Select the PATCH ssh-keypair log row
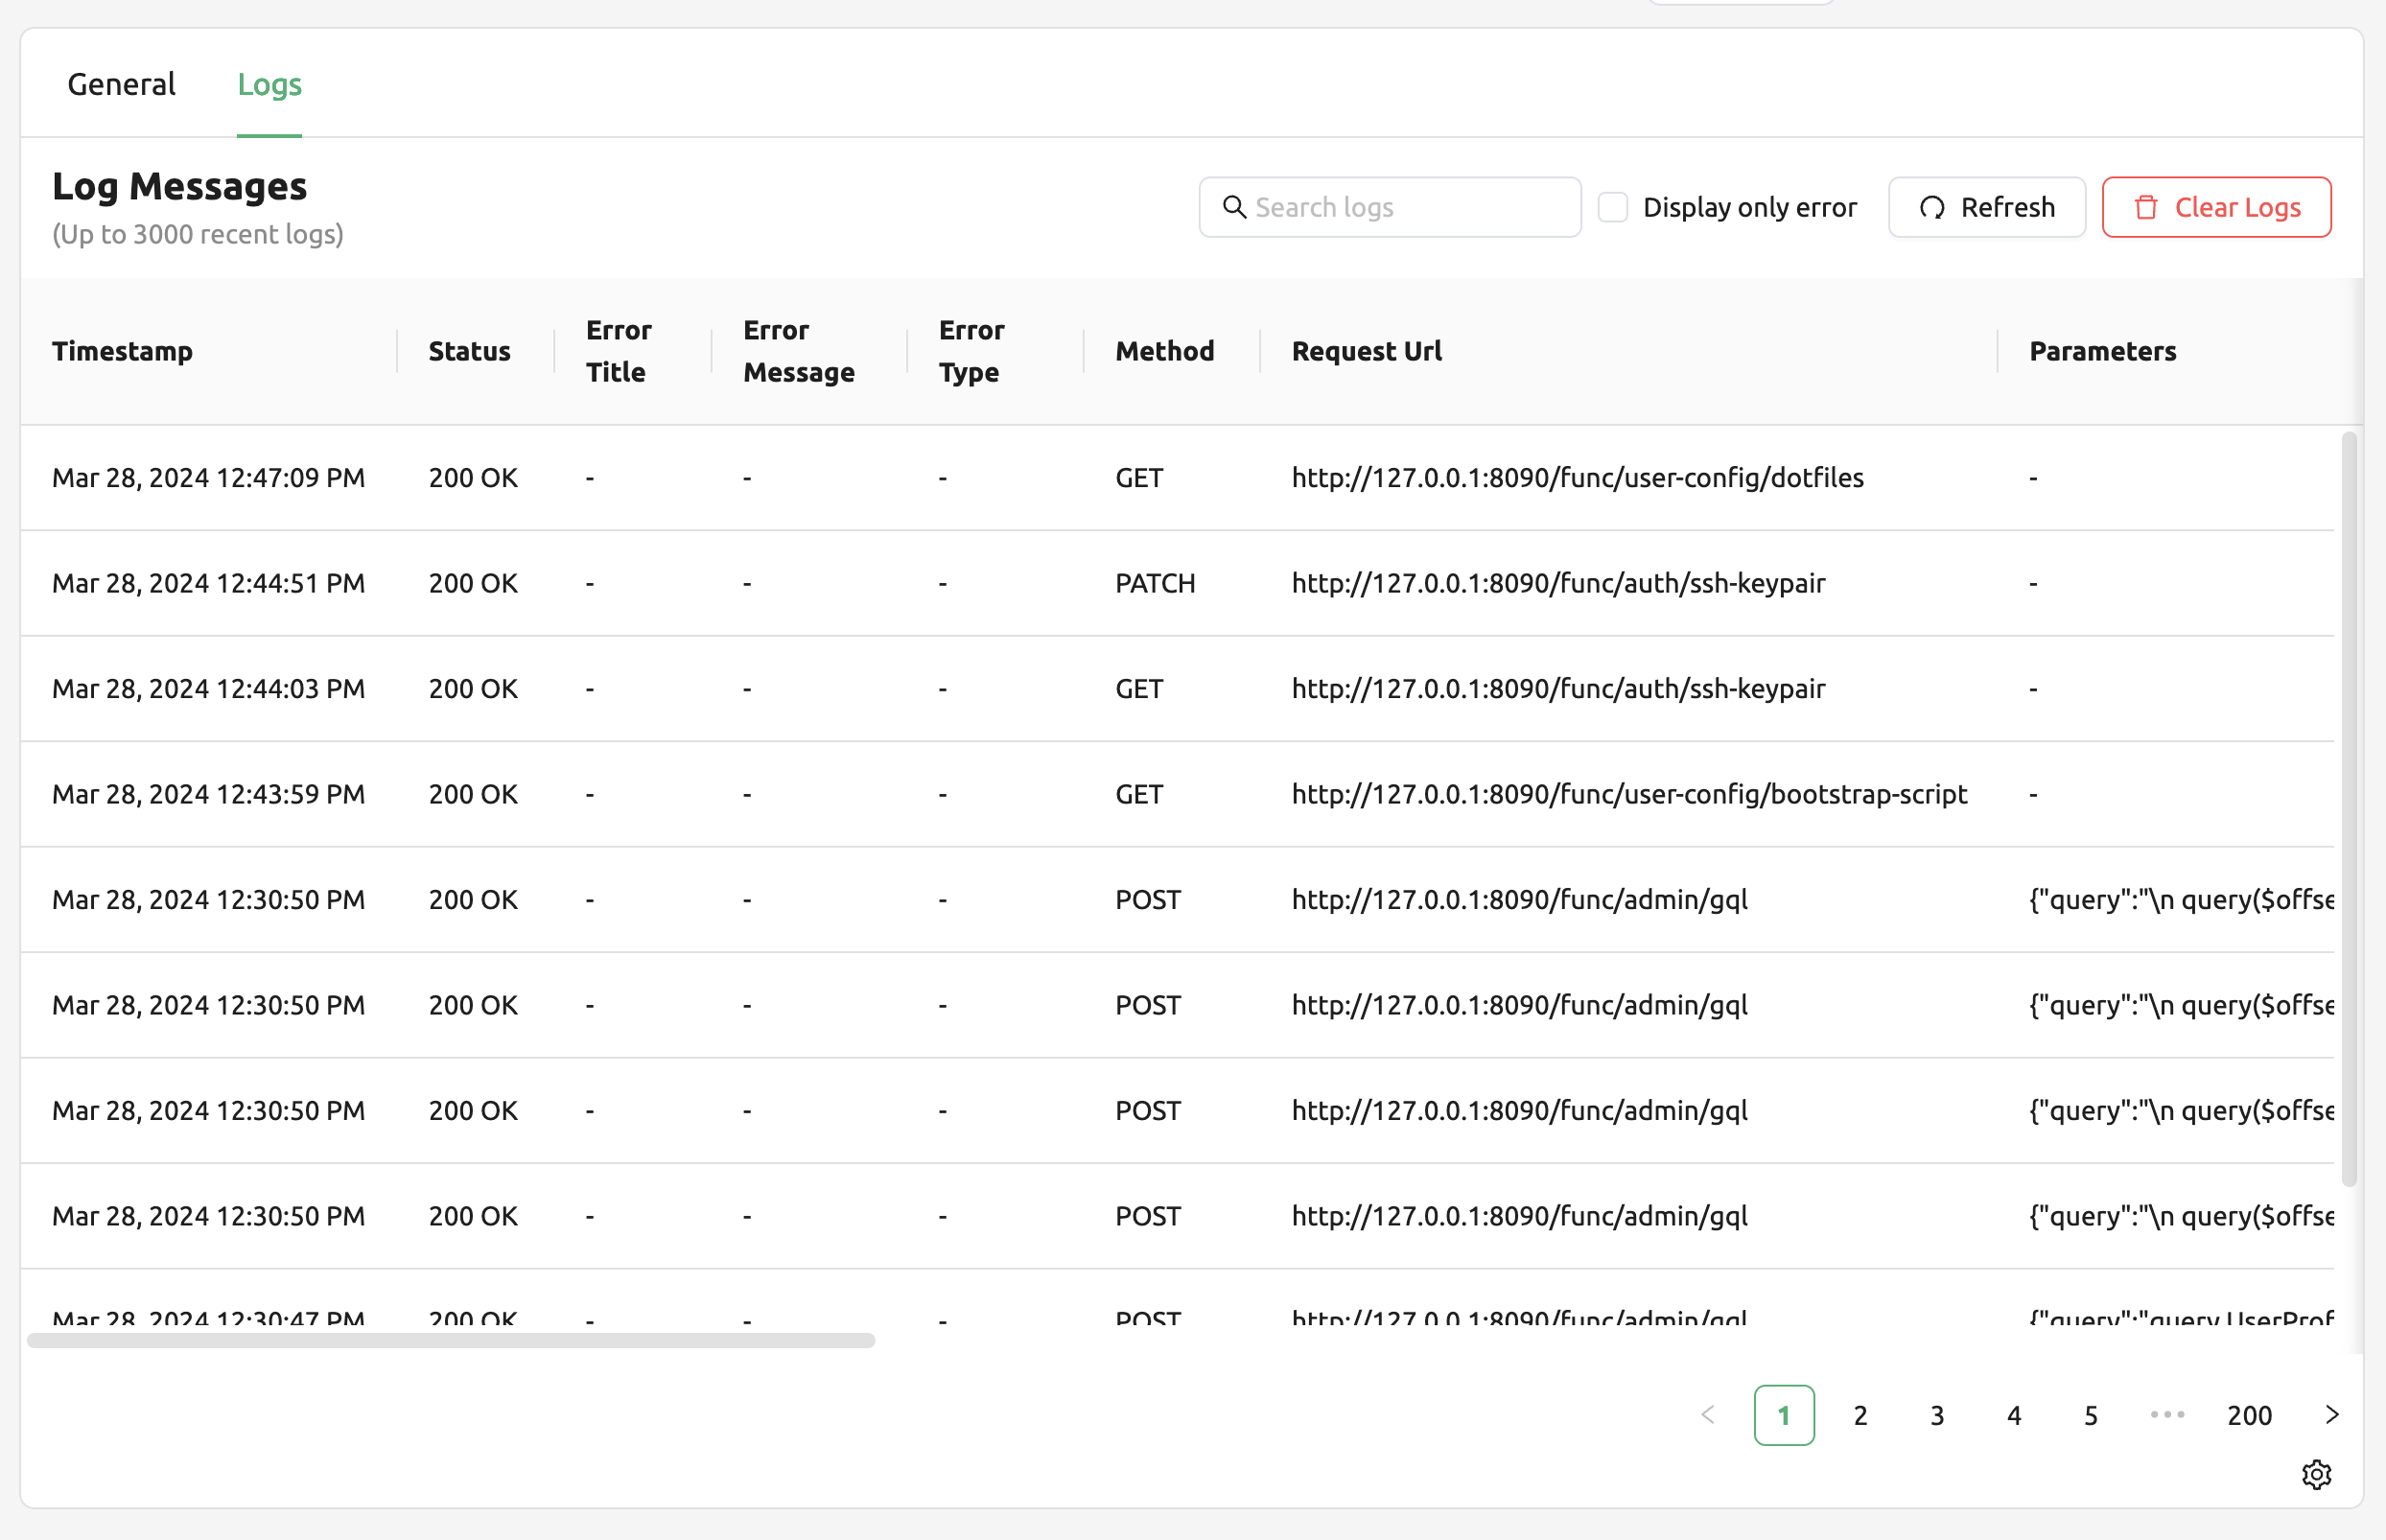The height and width of the screenshot is (1540, 2386). (x=1177, y=583)
